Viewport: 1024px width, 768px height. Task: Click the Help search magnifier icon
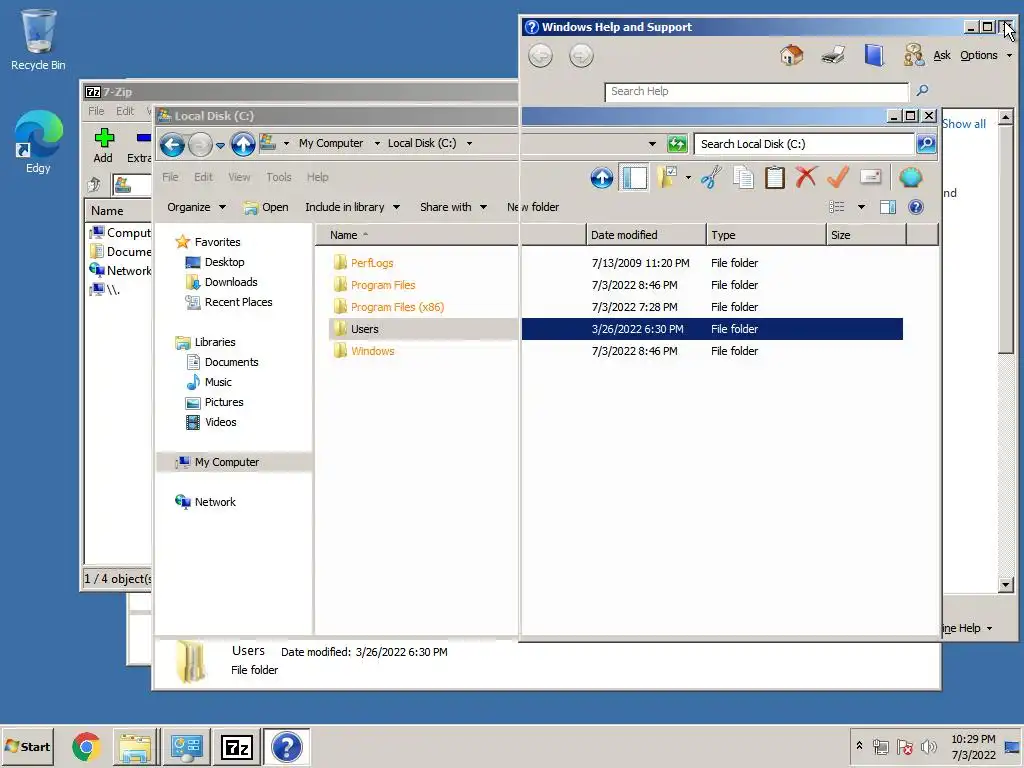tap(922, 90)
